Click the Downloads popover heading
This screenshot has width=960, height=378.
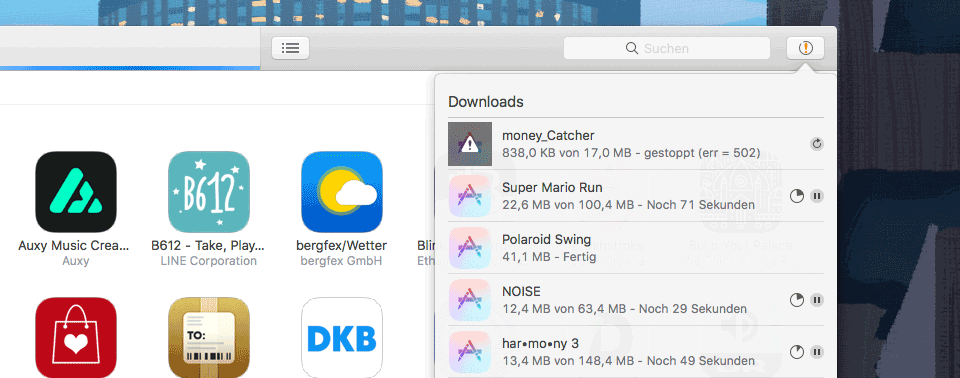tap(486, 102)
